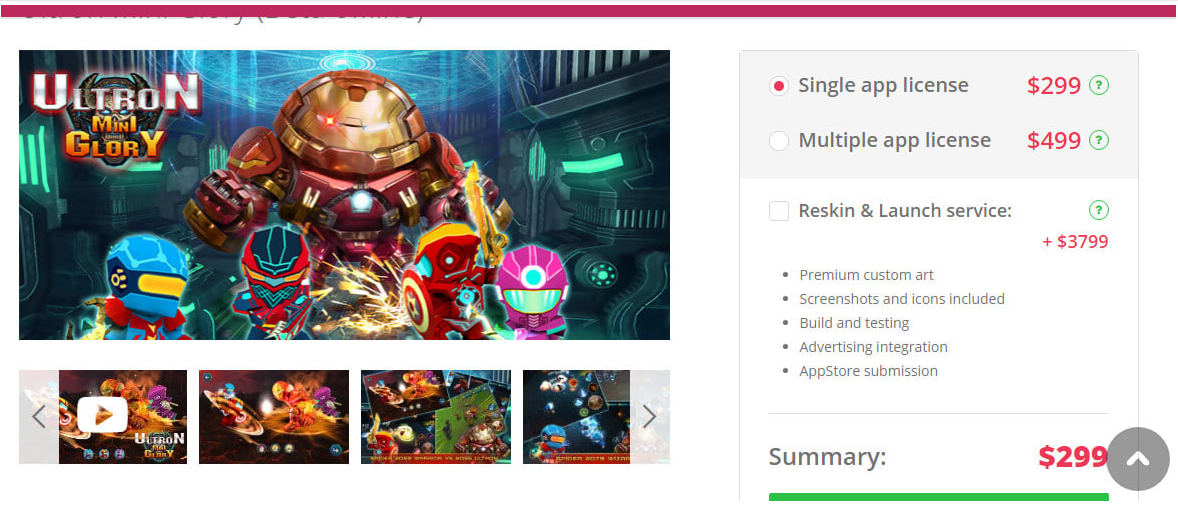Click the scroll-to-top arrow circle button
Screen dimensions: 1178x505
[x=1138, y=458]
